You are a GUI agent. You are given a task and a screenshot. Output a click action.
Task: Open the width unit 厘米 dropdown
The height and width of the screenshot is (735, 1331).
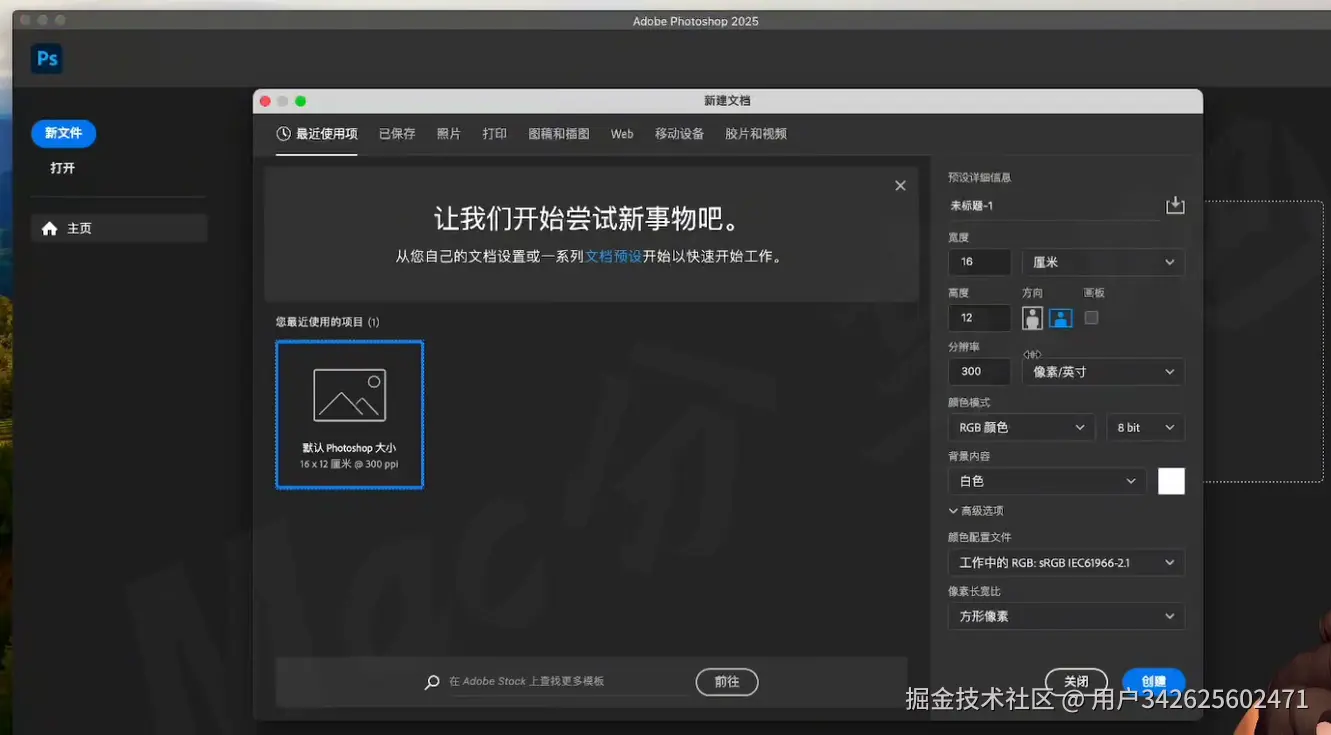1103,262
